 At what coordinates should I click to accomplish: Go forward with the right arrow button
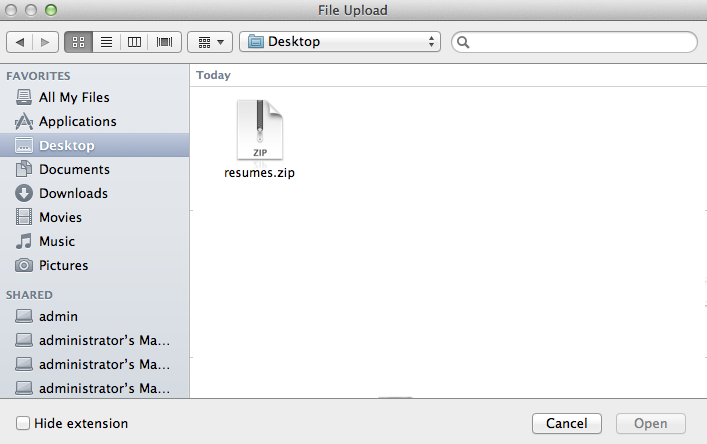click(x=45, y=42)
